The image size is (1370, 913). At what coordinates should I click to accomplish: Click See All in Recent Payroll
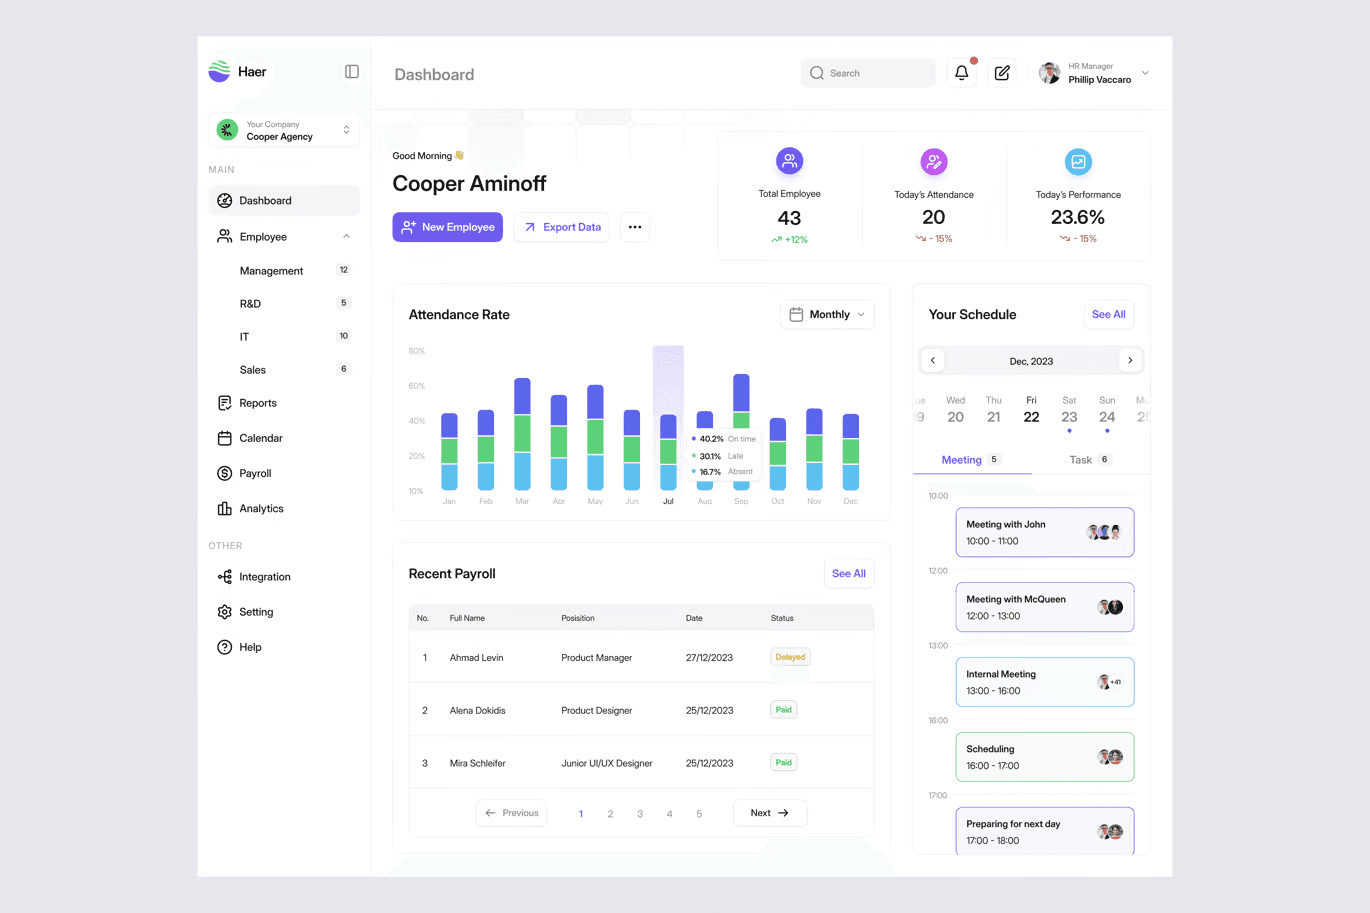pyautogui.click(x=849, y=573)
